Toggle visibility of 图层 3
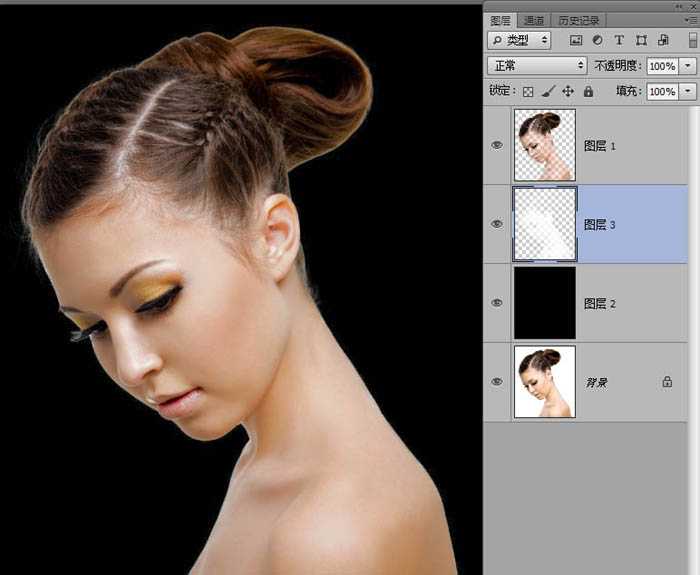 point(497,224)
